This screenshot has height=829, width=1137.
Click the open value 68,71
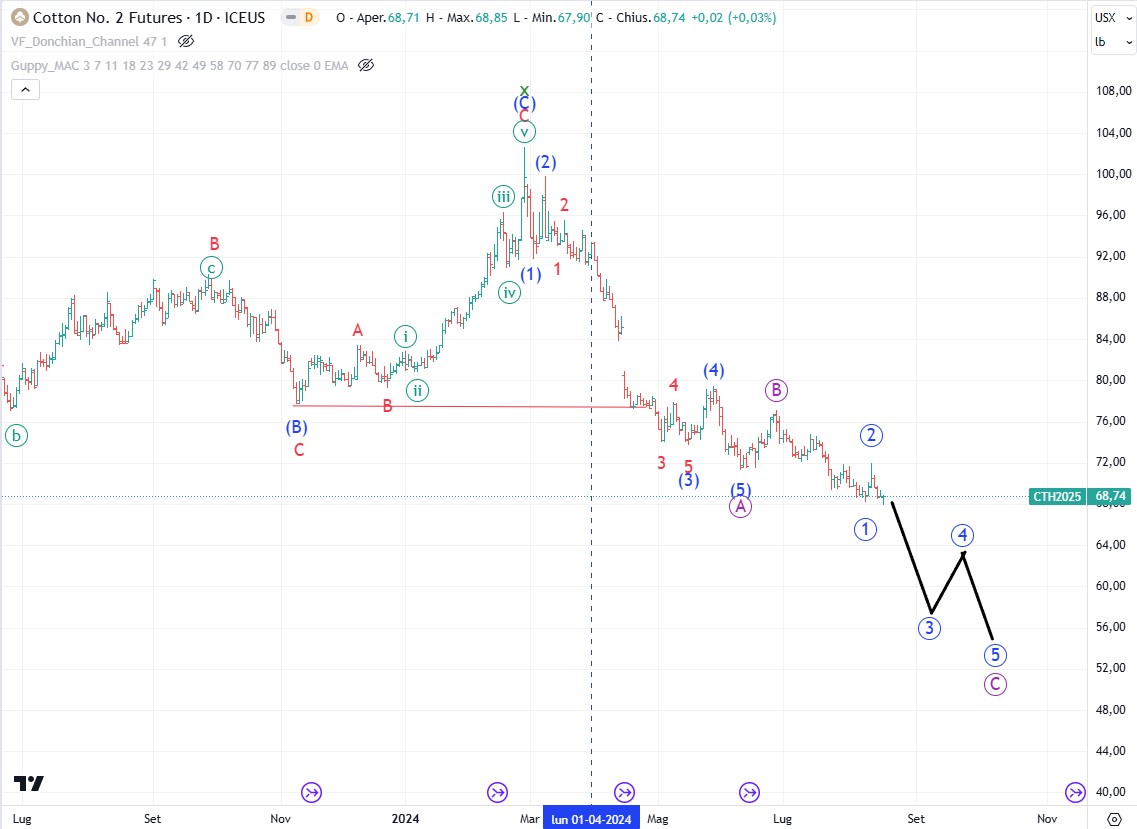[404, 17]
